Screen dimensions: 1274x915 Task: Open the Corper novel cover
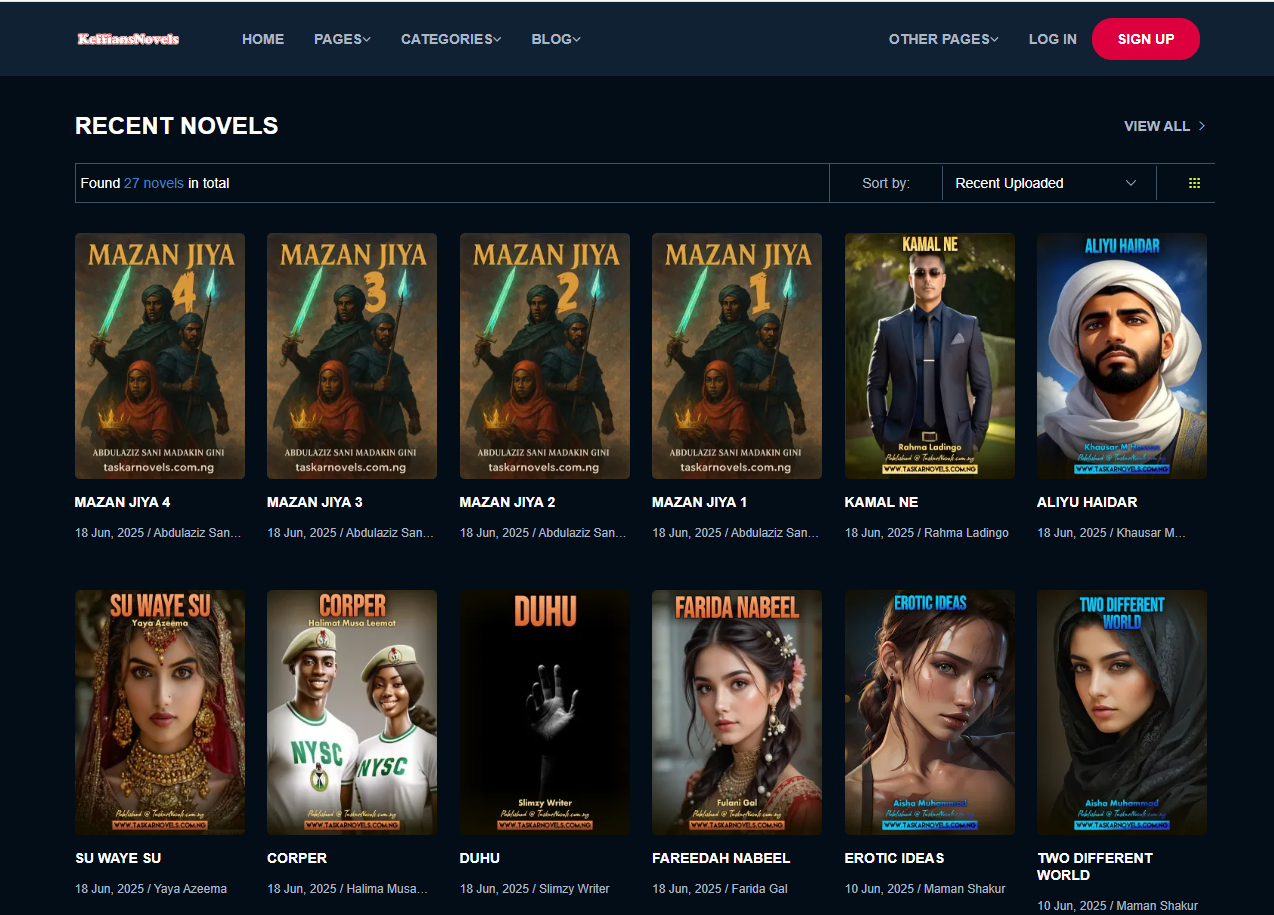(x=352, y=712)
